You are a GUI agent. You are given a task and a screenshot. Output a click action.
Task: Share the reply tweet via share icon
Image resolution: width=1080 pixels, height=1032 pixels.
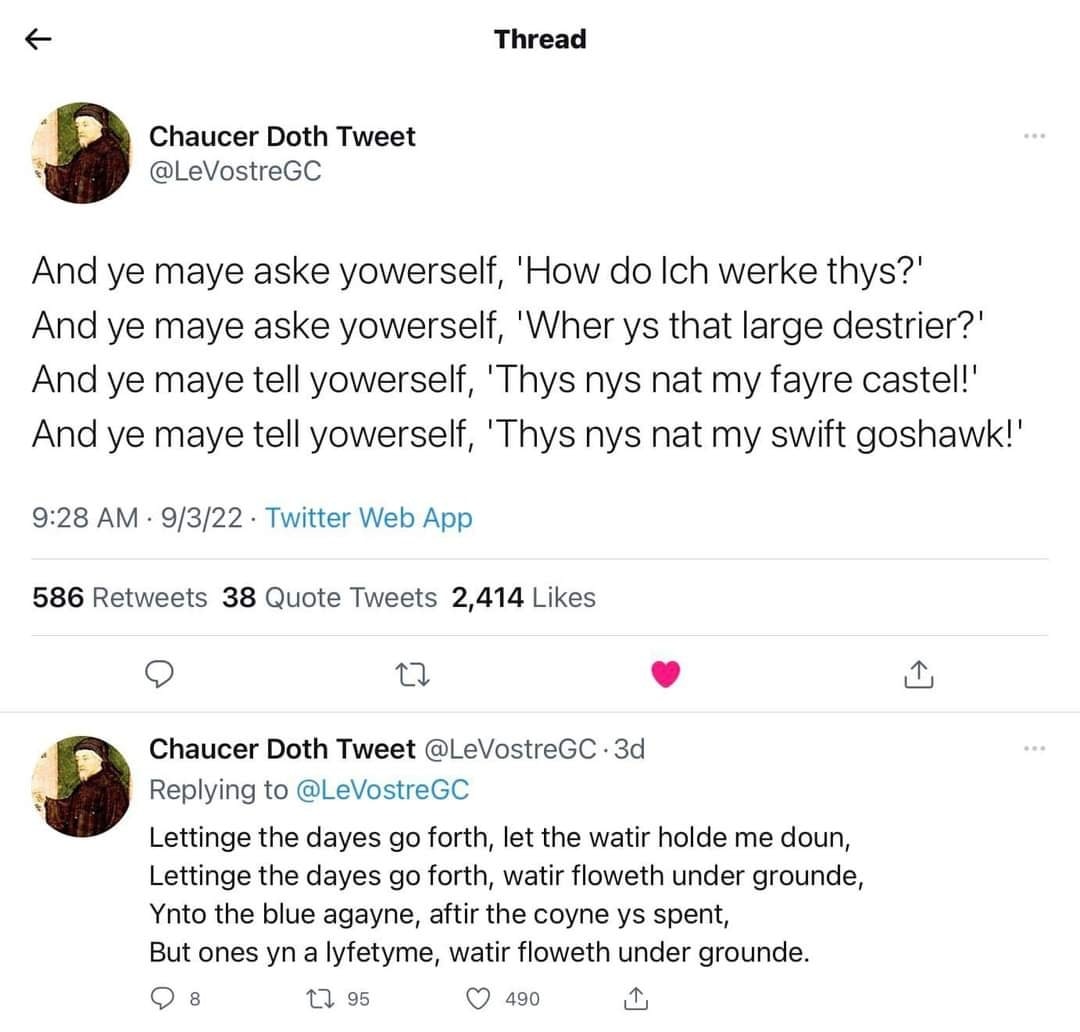click(x=634, y=997)
